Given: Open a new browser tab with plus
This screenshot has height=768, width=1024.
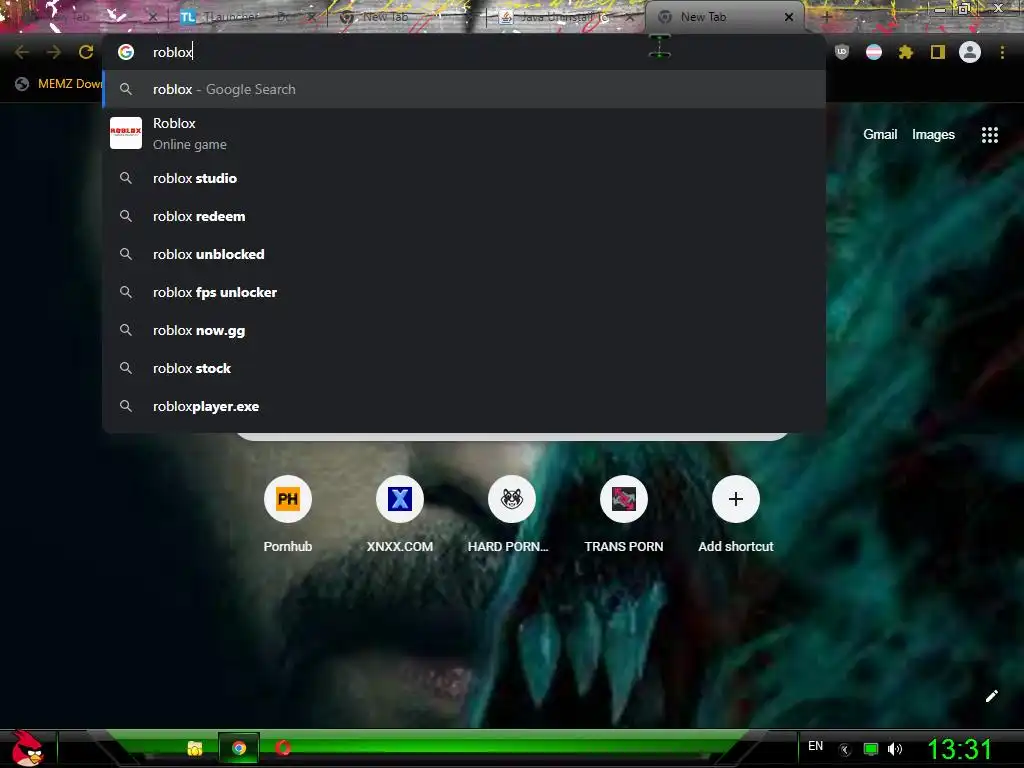Looking at the screenshot, I should pos(827,17).
